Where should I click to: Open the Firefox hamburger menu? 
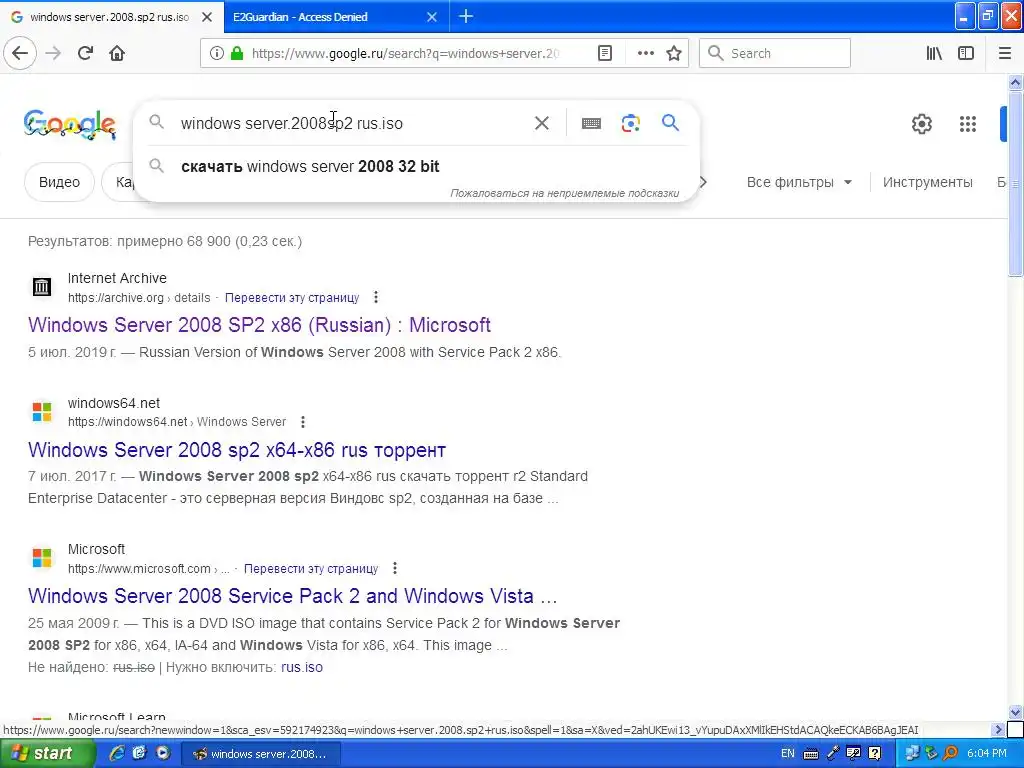click(1005, 54)
